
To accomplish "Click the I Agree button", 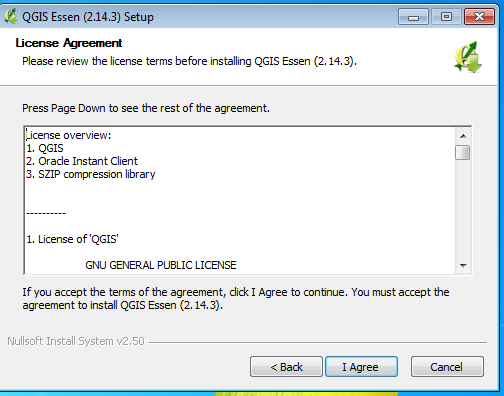I will (x=361, y=367).
